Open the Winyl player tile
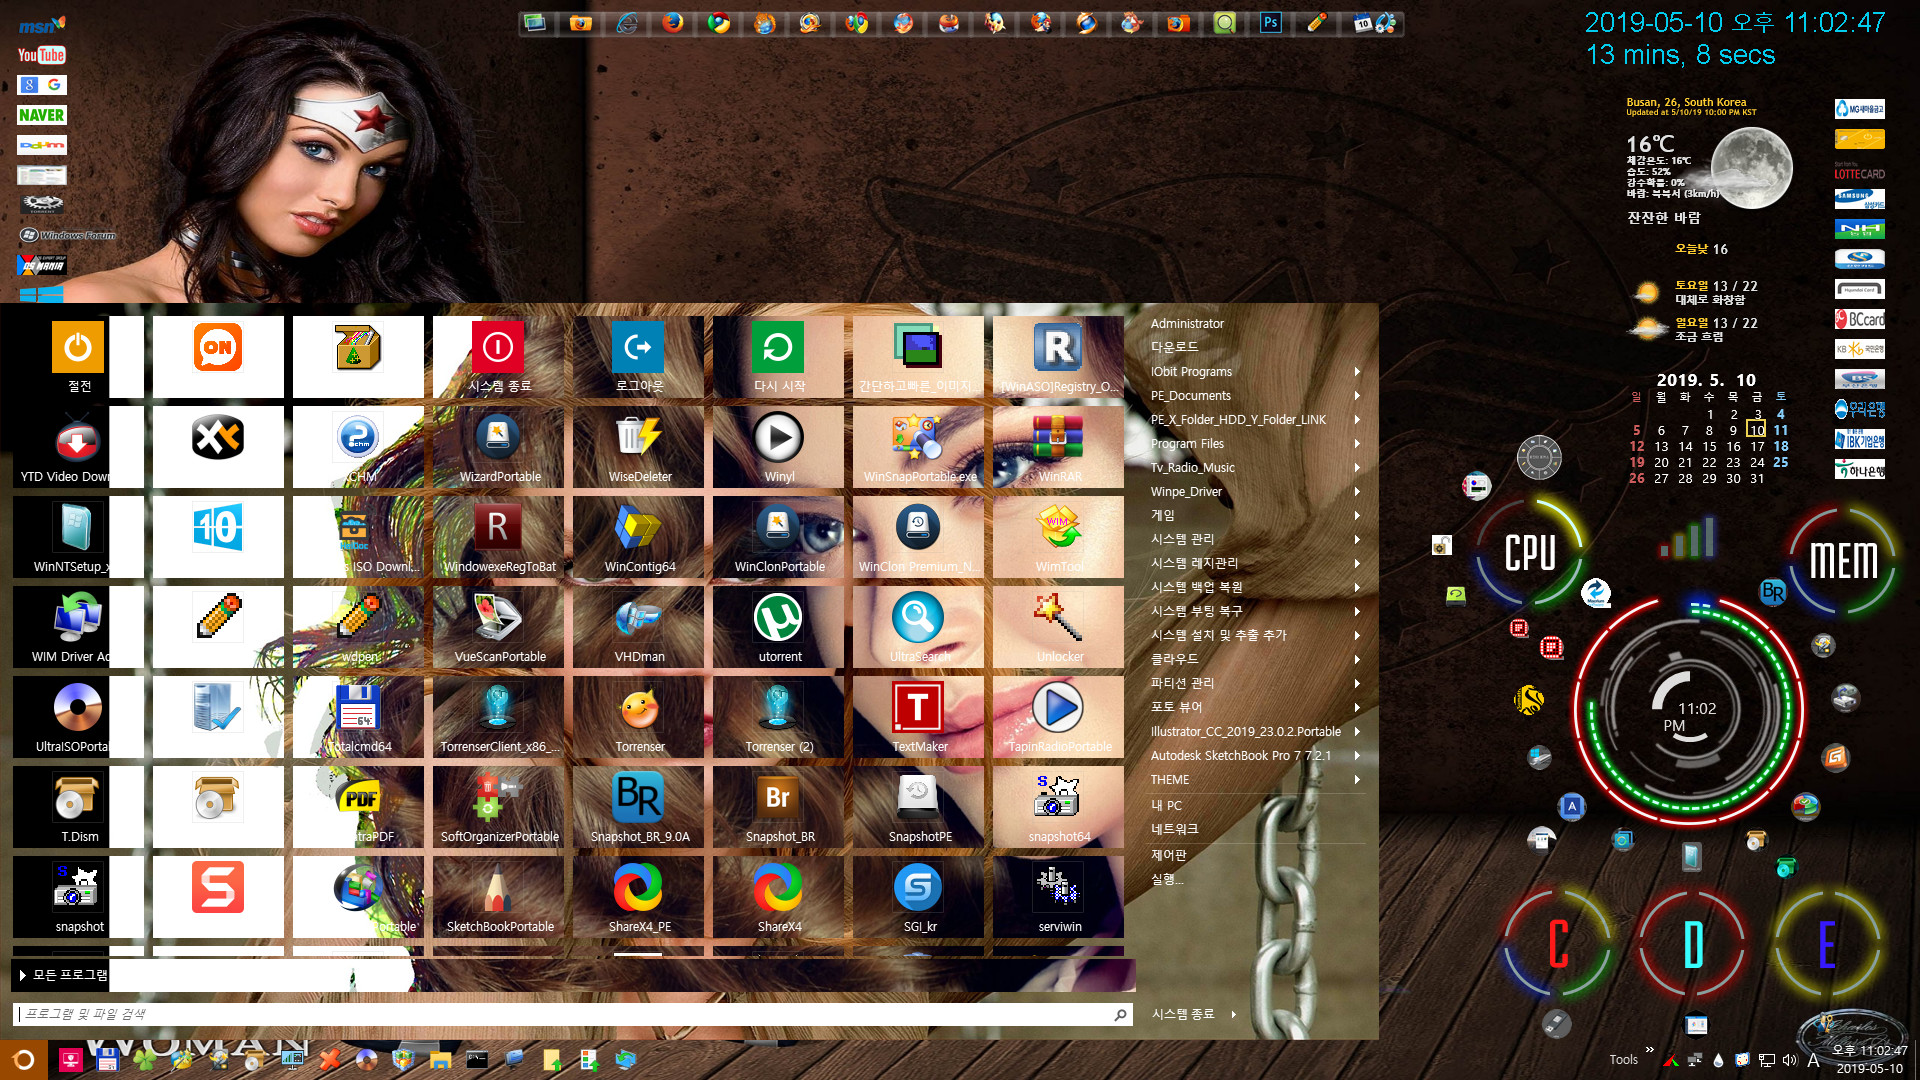Screen dimensions: 1920x1080 778,447
